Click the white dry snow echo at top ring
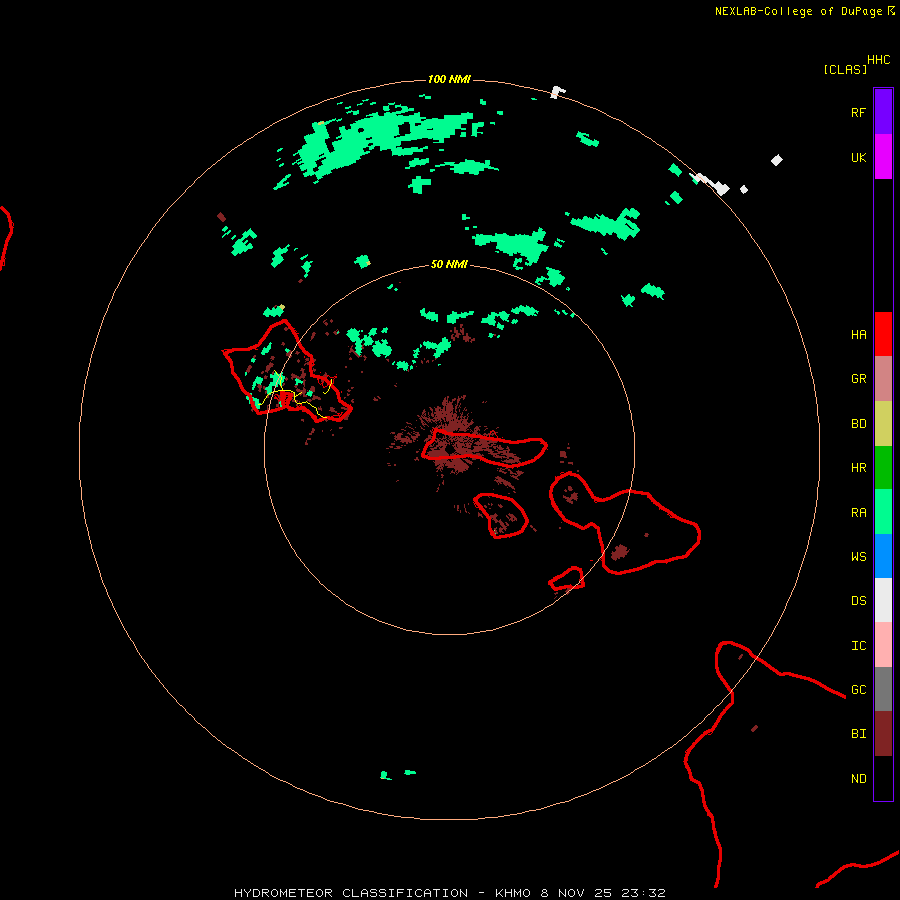 (557, 92)
